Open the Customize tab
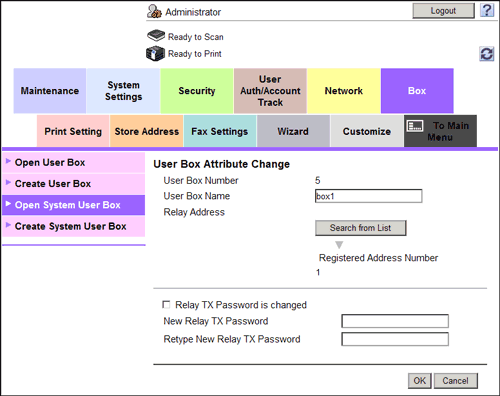 pyautogui.click(x=367, y=131)
